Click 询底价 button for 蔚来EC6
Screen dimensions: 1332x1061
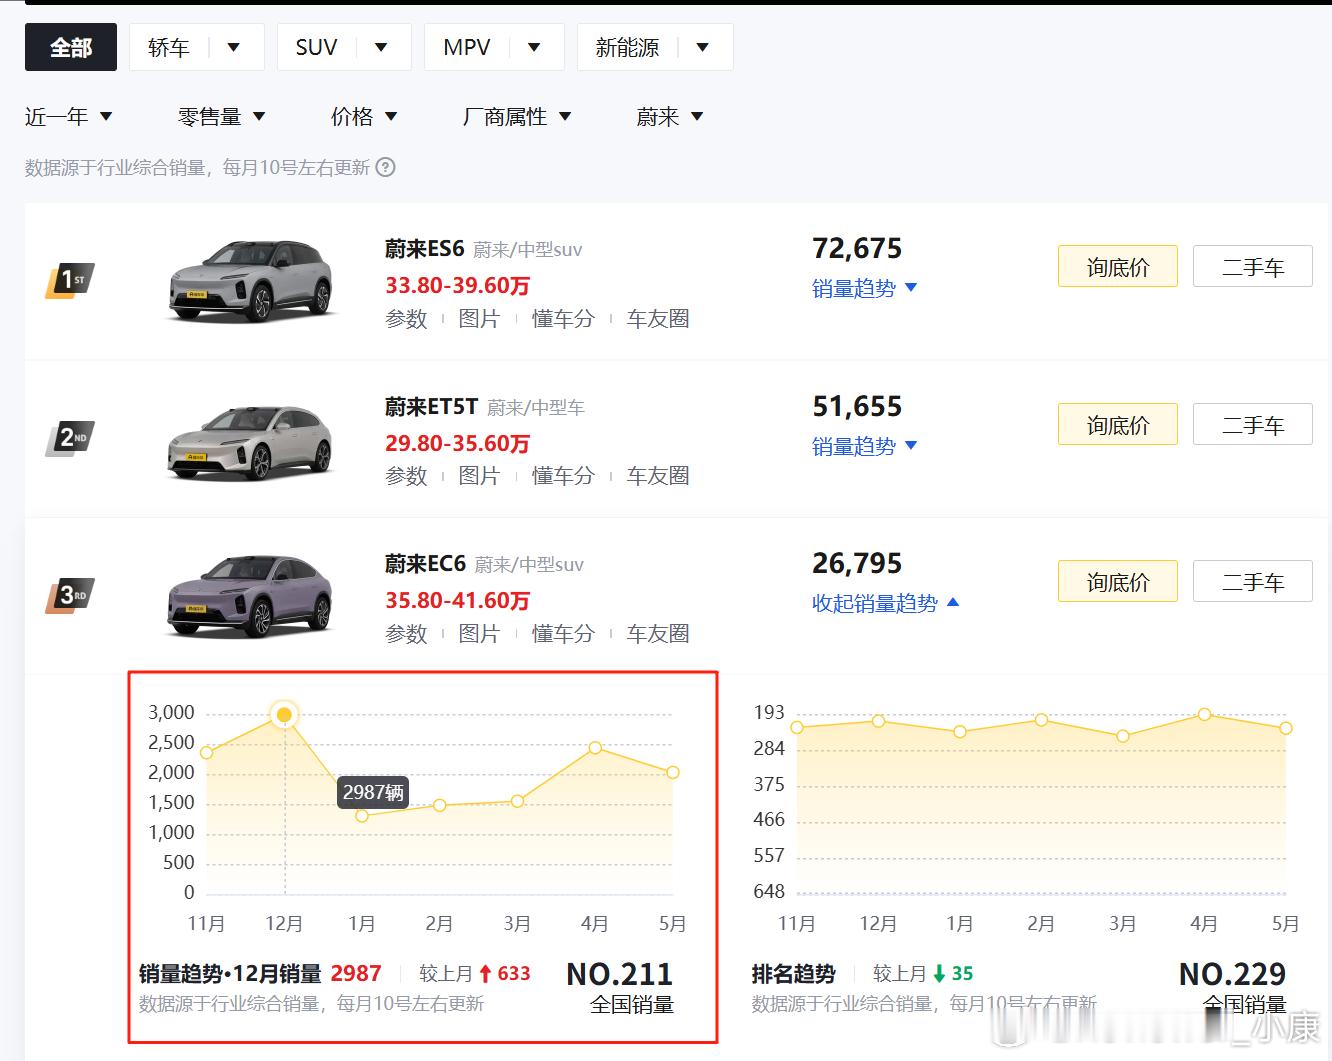pos(1118,582)
